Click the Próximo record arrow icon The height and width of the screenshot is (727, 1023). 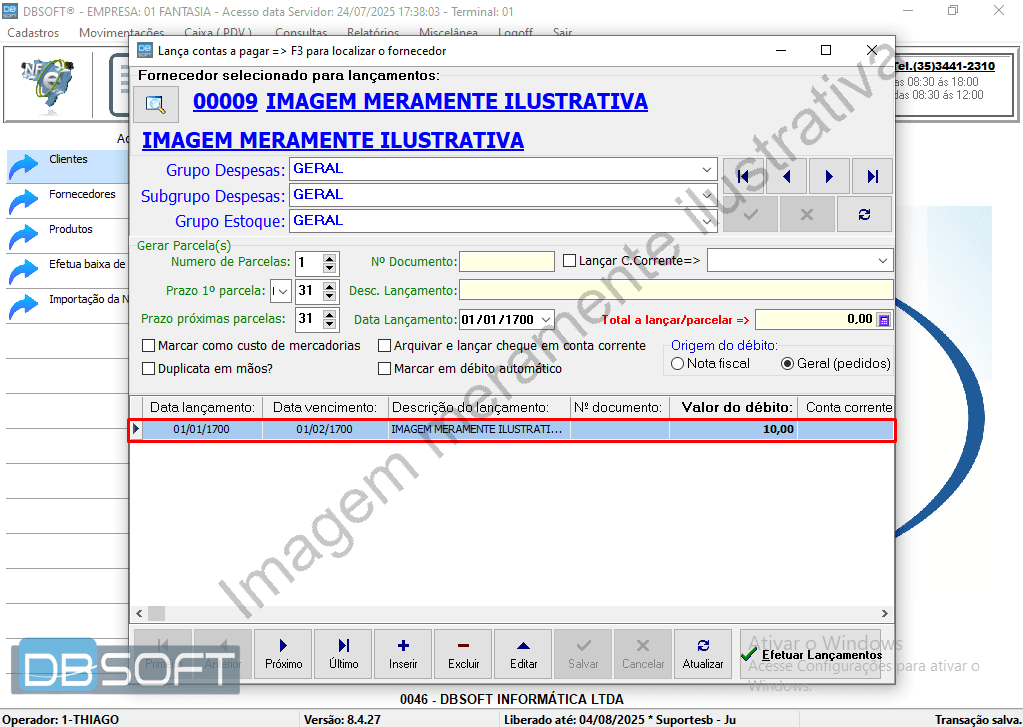282,653
